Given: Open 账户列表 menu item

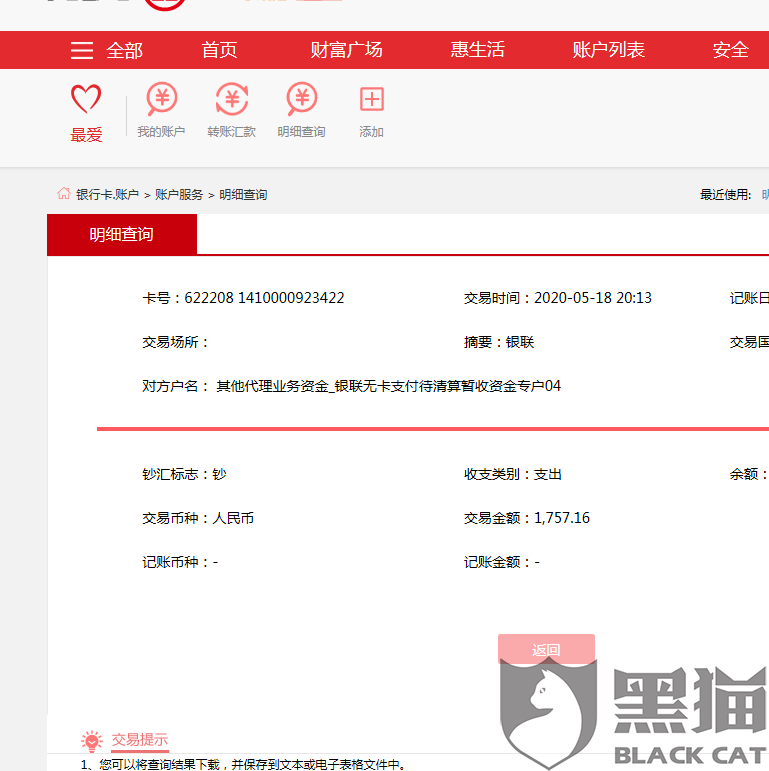Looking at the screenshot, I should 608,50.
